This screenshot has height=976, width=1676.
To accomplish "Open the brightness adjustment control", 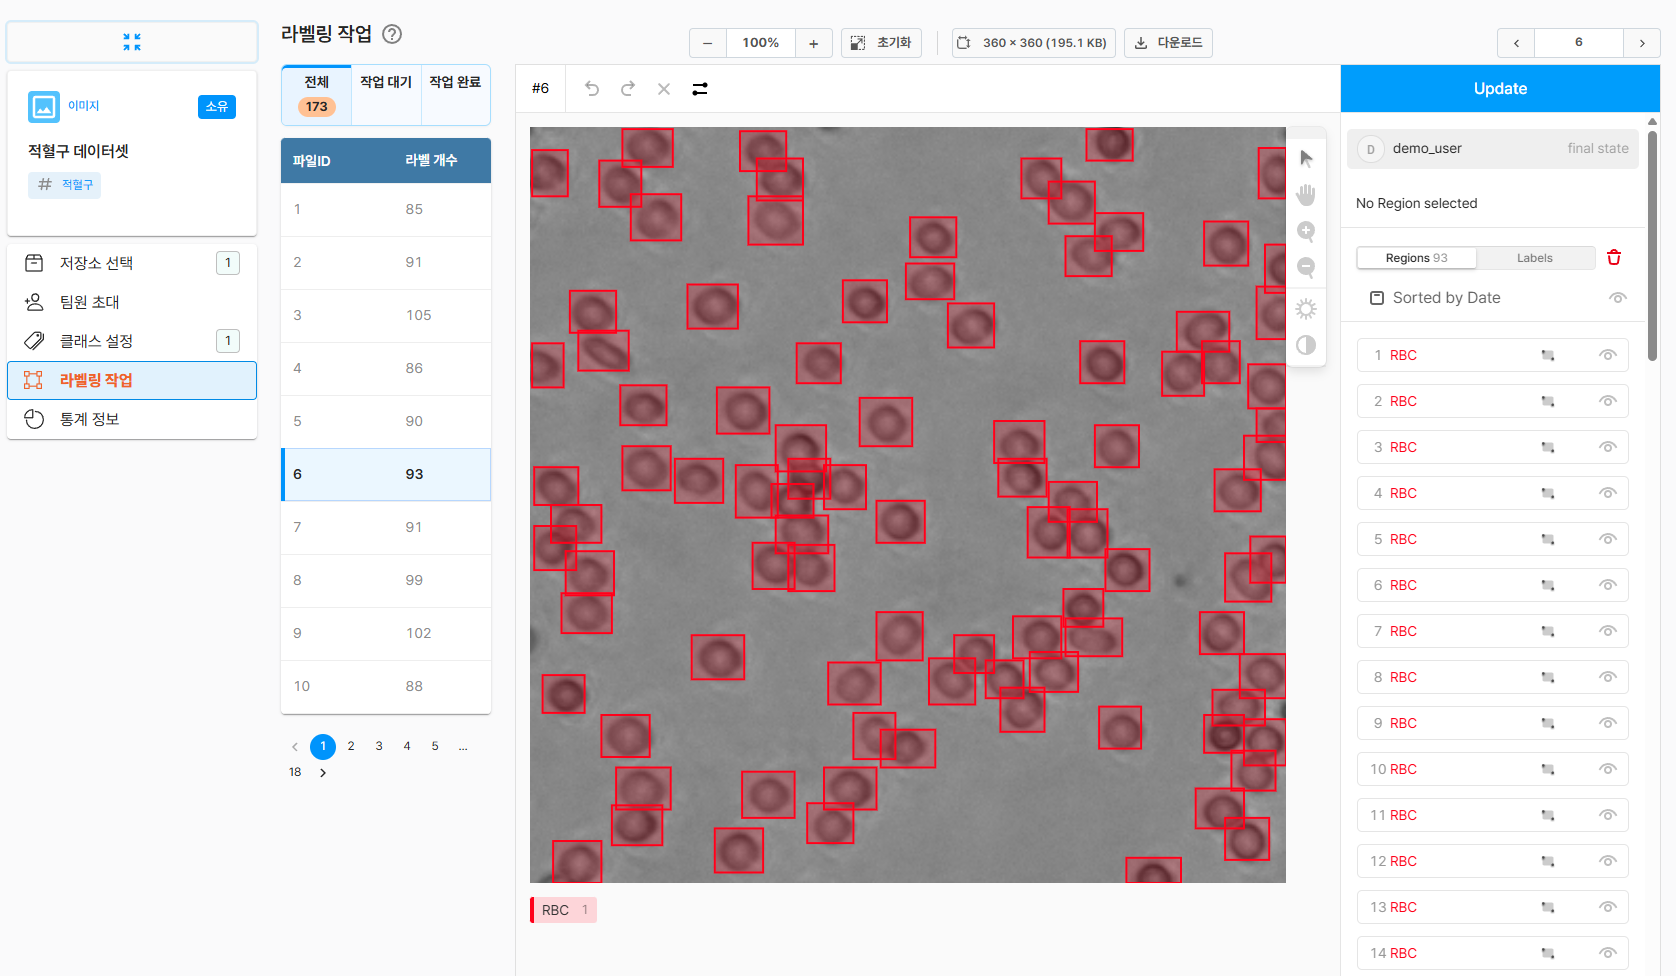I will [x=1306, y=308].
